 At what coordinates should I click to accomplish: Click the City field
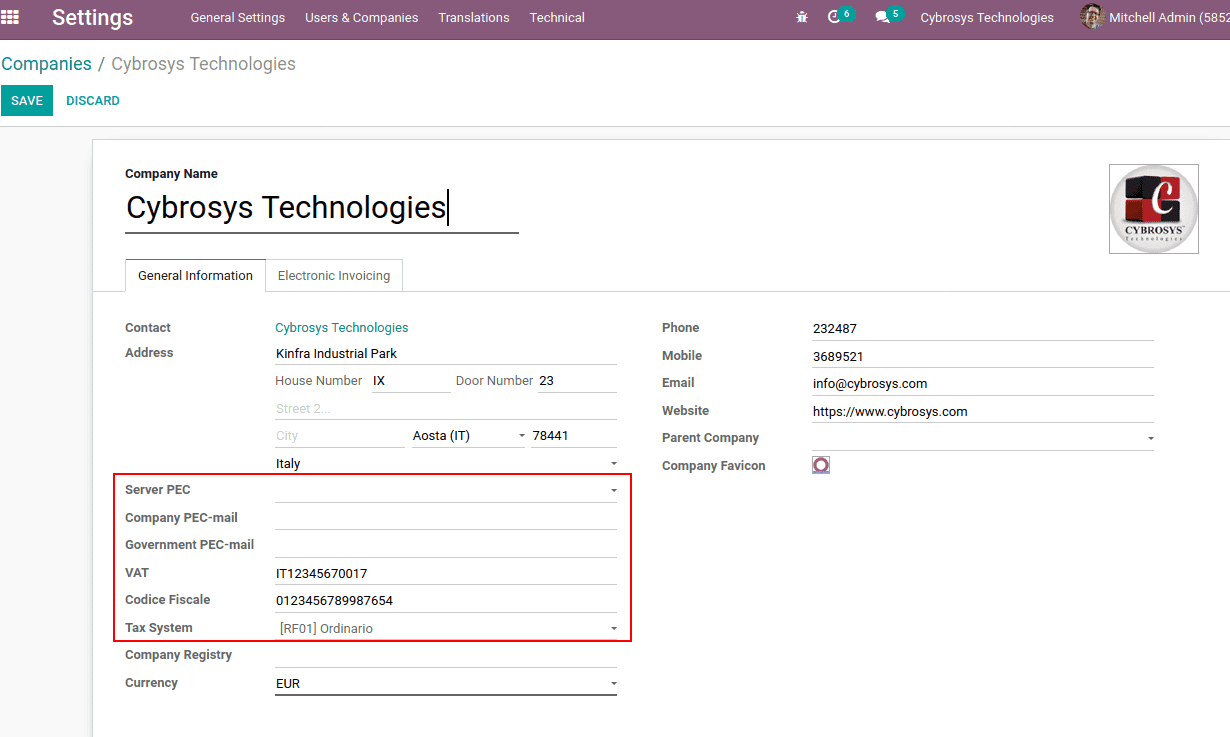coord(340,436)
